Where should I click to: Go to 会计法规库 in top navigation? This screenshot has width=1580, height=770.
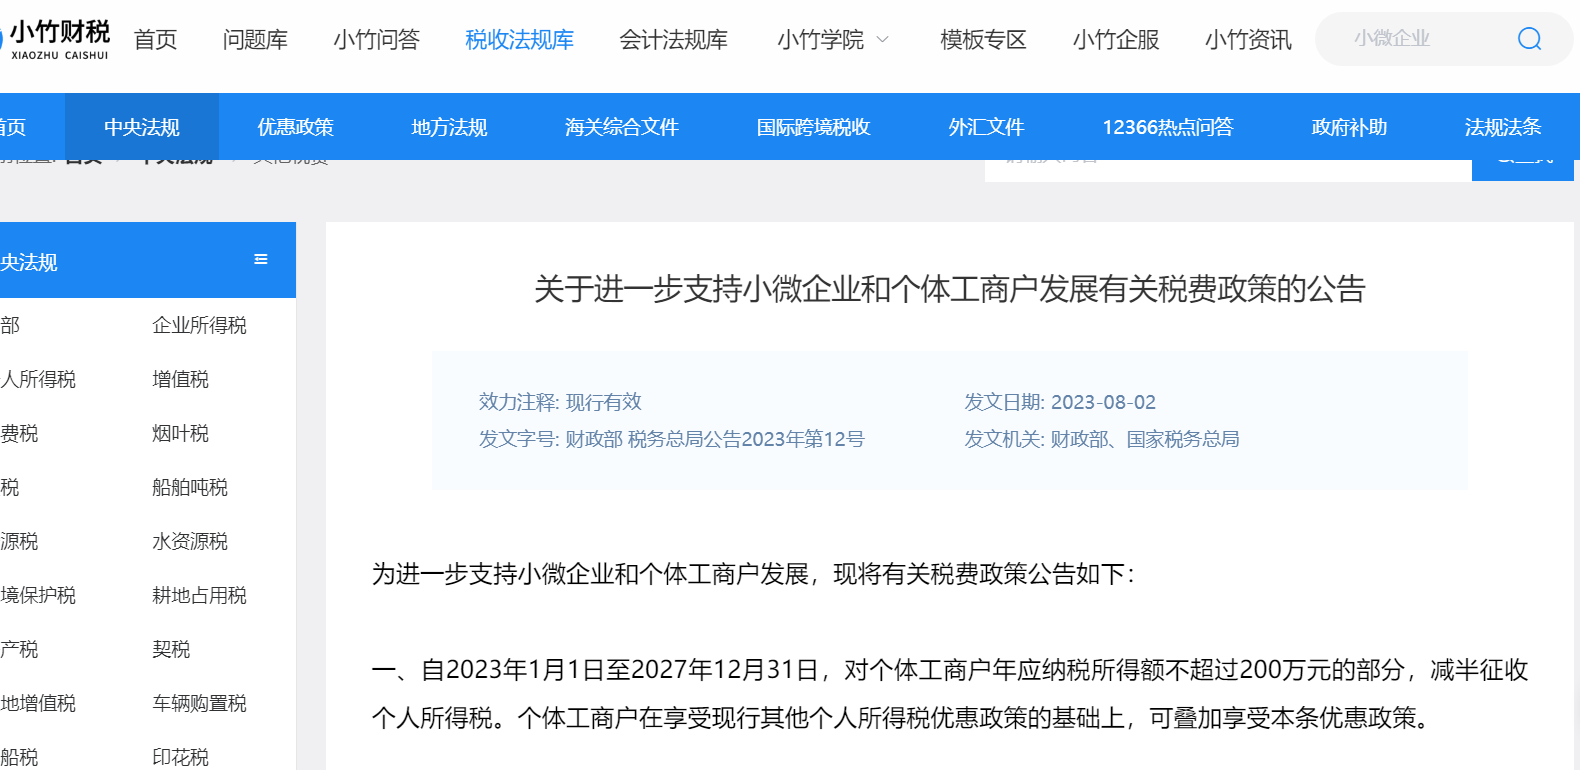[x=673, y=39]
